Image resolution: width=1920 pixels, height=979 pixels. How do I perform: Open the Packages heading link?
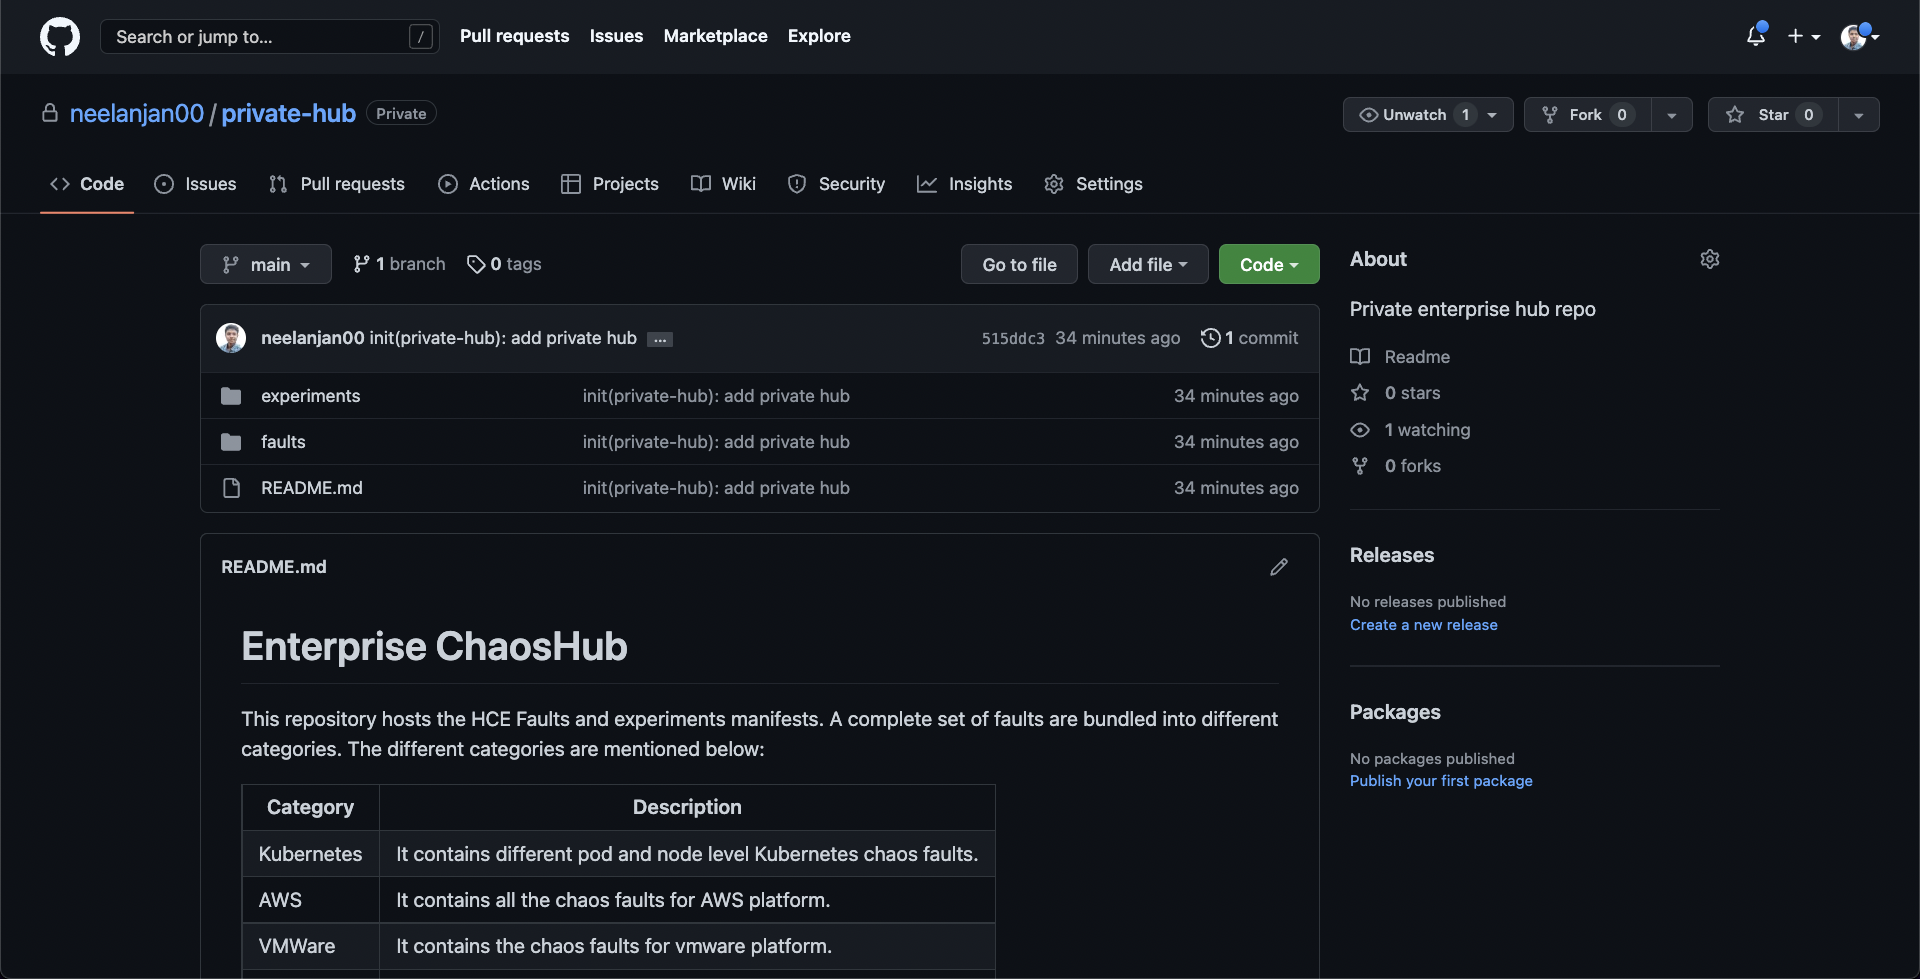point(1395,712)
